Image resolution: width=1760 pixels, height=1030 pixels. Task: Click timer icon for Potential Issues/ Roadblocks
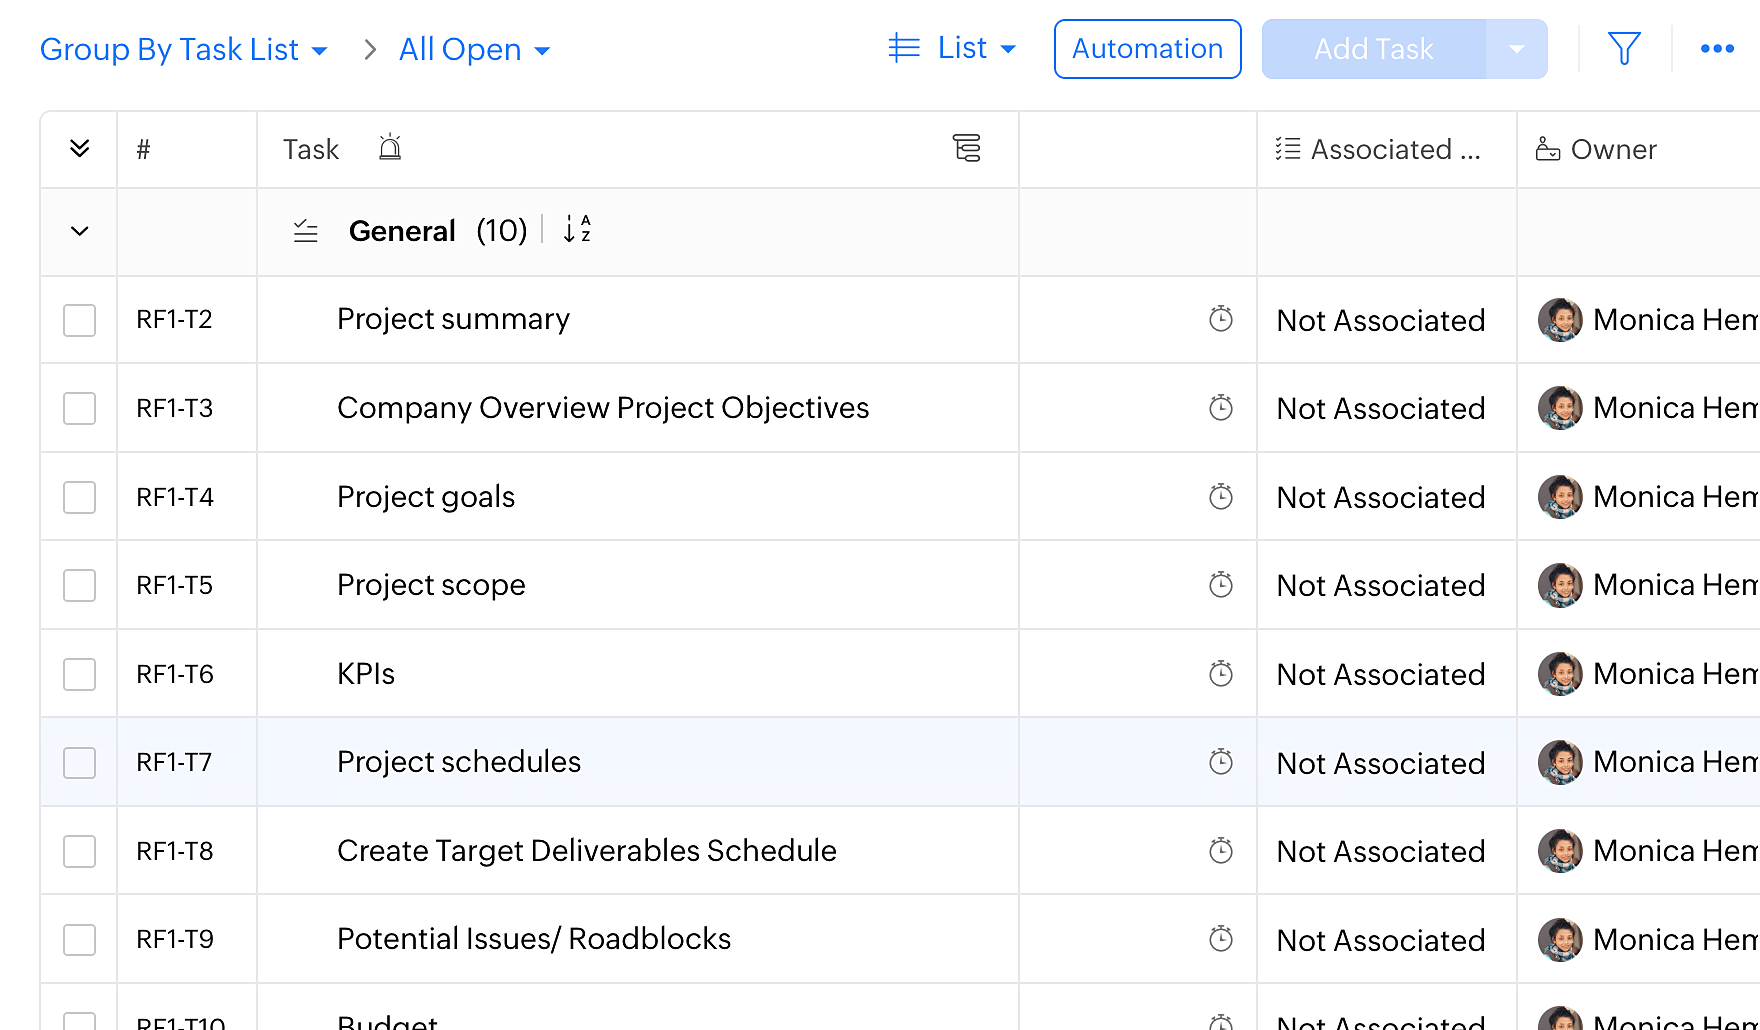[1220, 939]
